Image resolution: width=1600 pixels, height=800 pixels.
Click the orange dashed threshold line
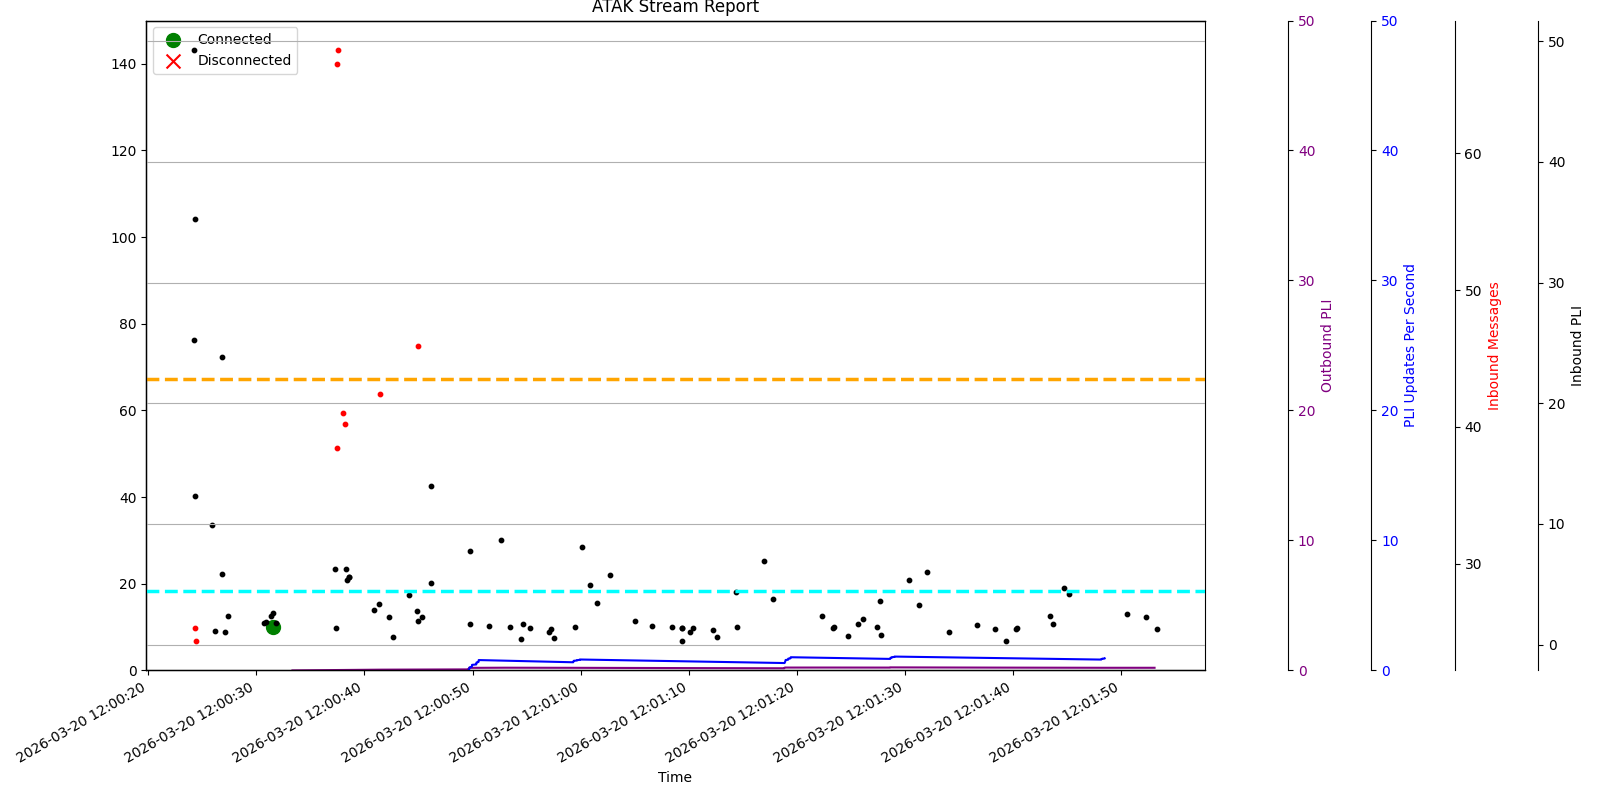pos(700,379)
